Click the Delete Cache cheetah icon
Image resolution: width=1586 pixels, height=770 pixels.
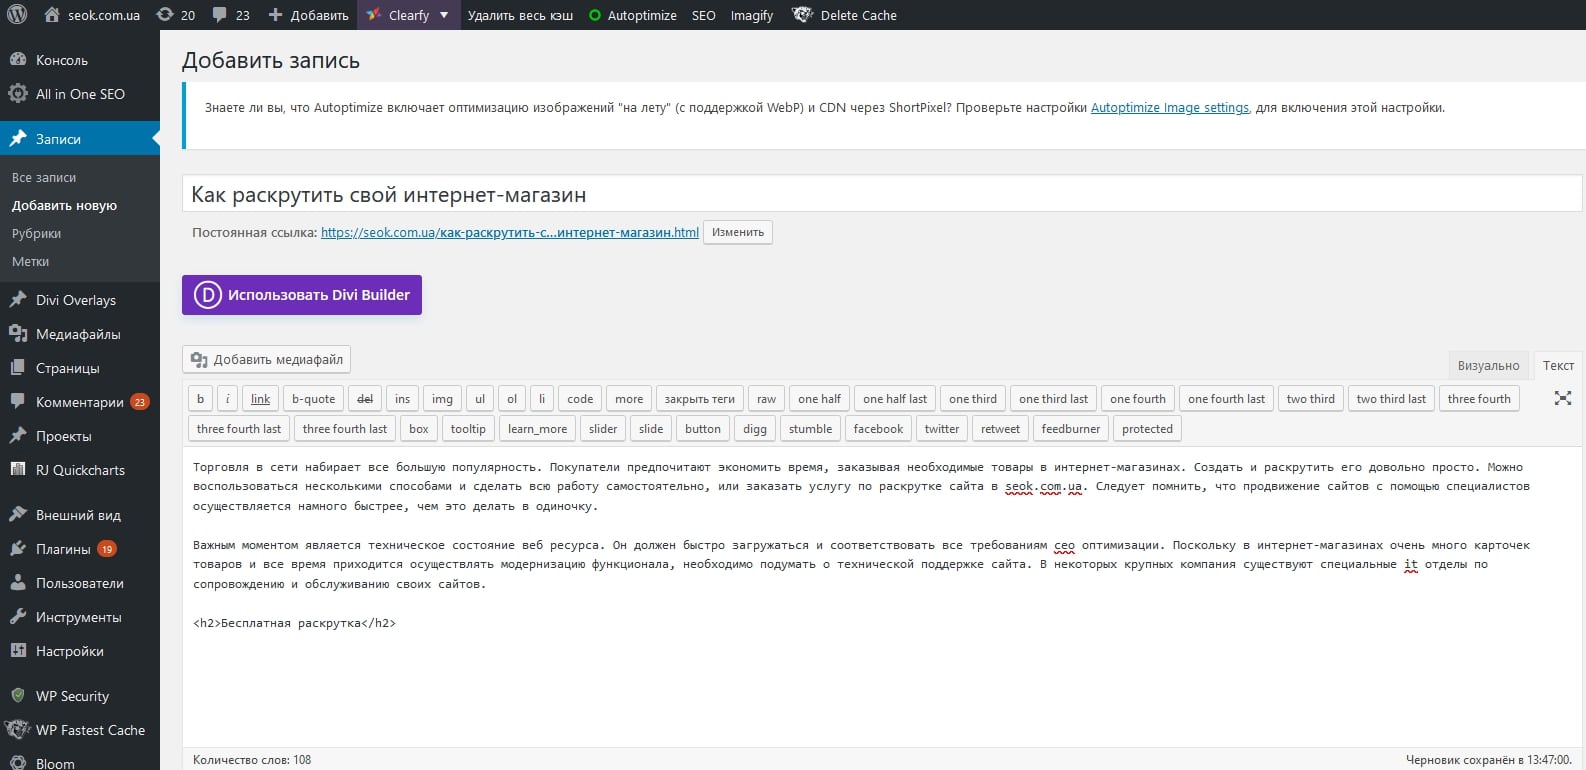[x=802, y=15]
